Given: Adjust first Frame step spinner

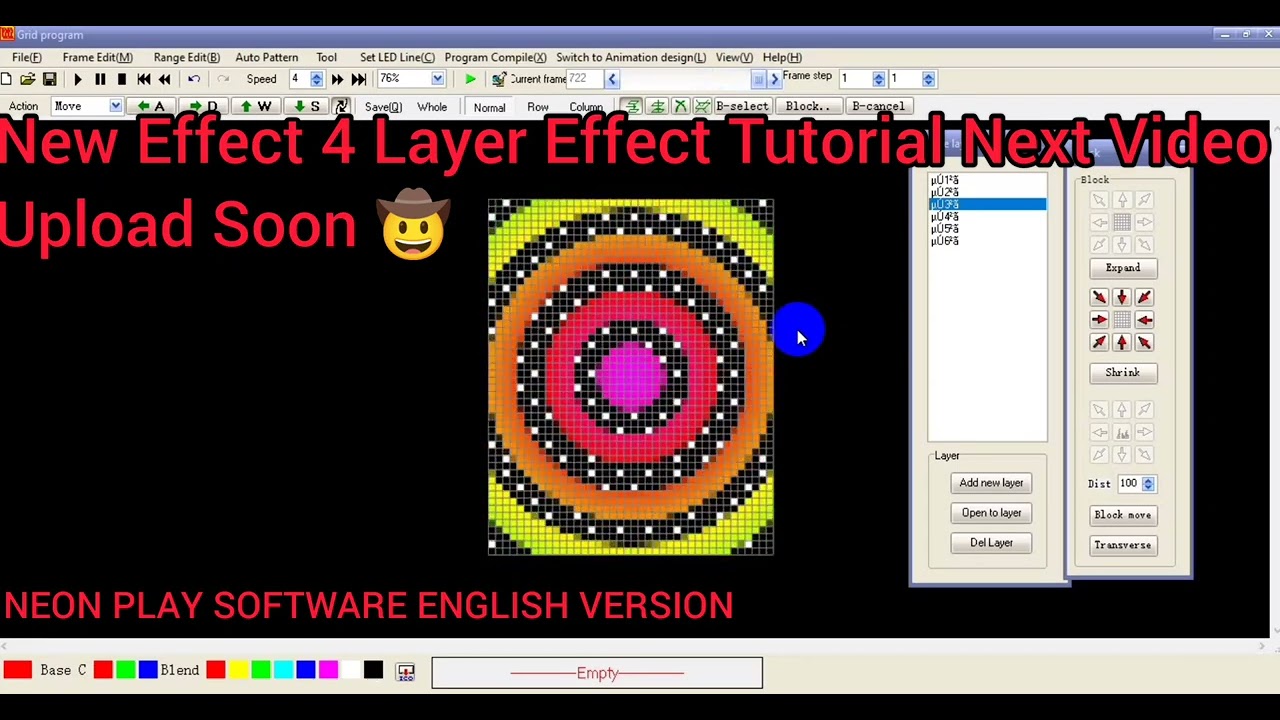Looking at the screenshot, I should tap(879, 79).
